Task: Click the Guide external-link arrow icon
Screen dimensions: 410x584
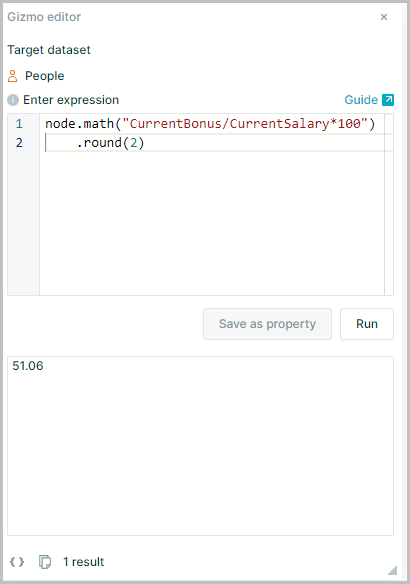Action: pos(388,100)
